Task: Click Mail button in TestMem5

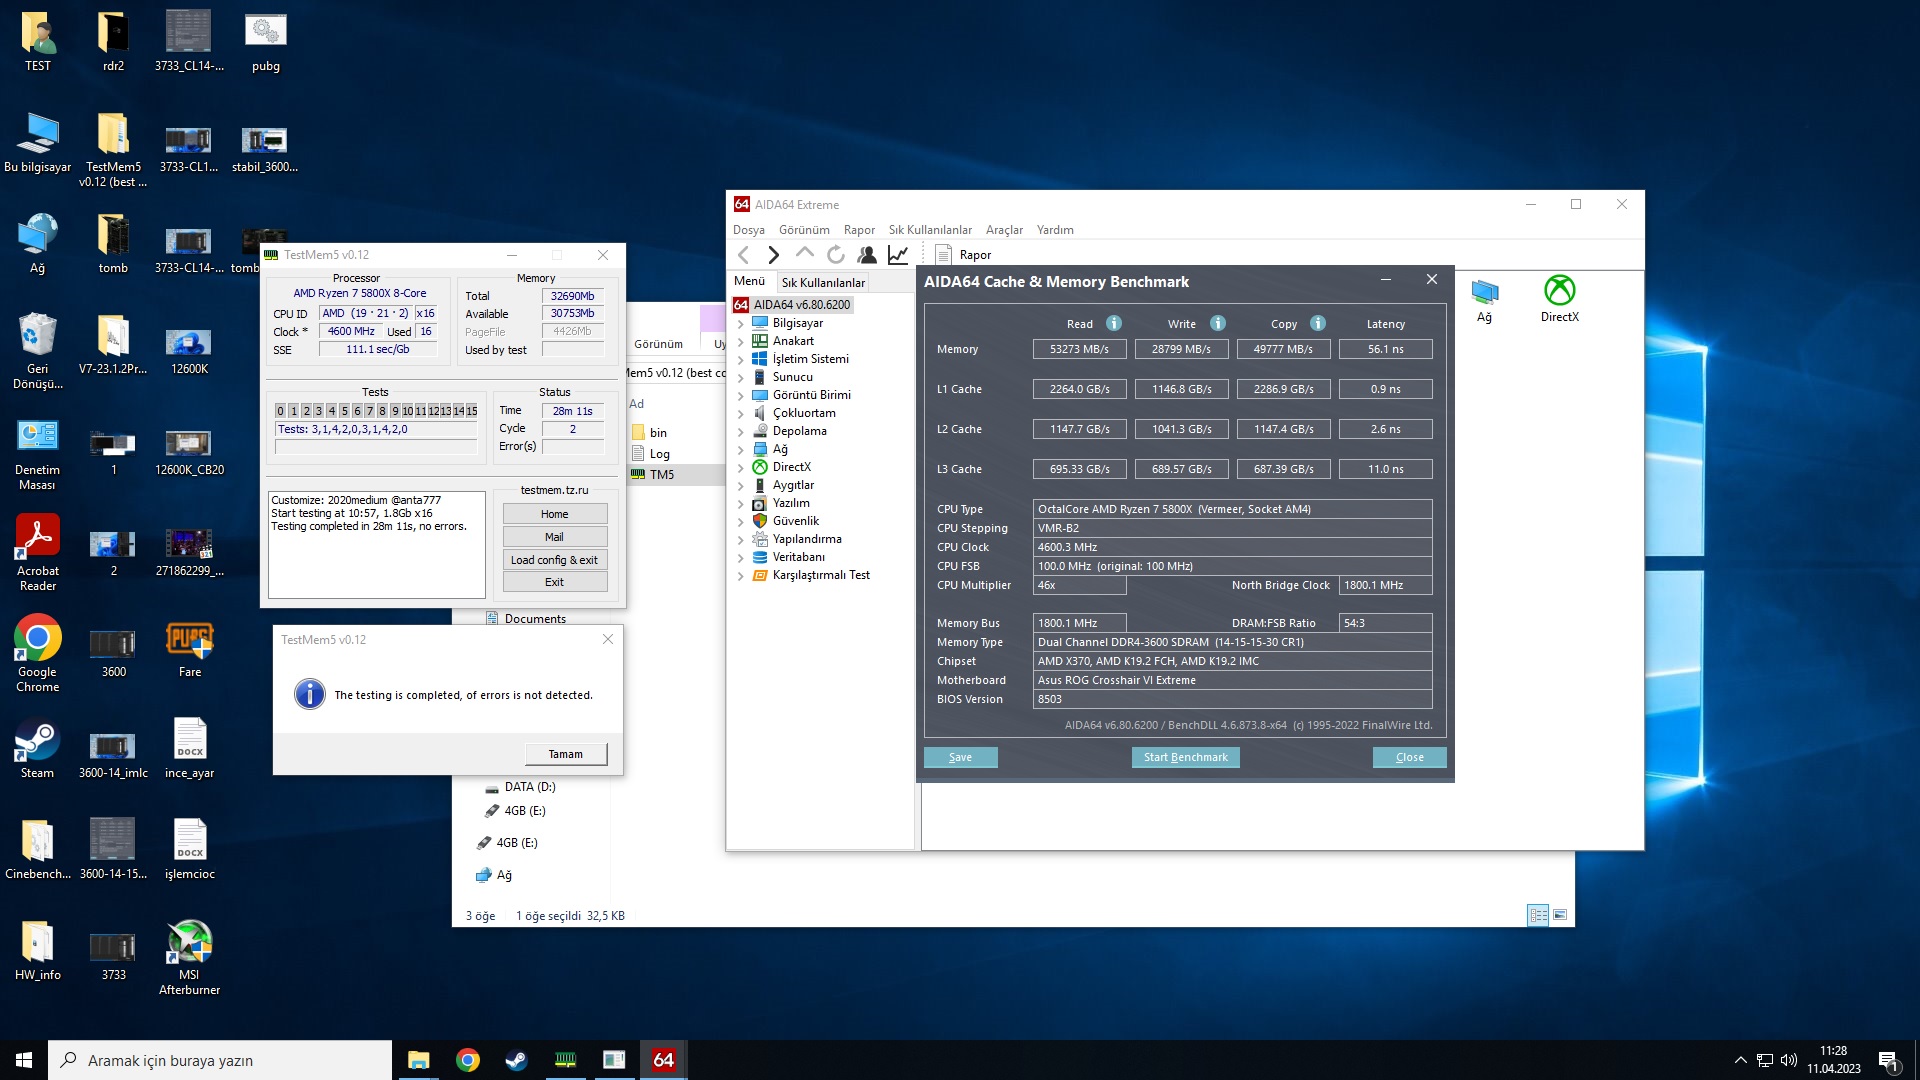Action: tap(554, 537)
